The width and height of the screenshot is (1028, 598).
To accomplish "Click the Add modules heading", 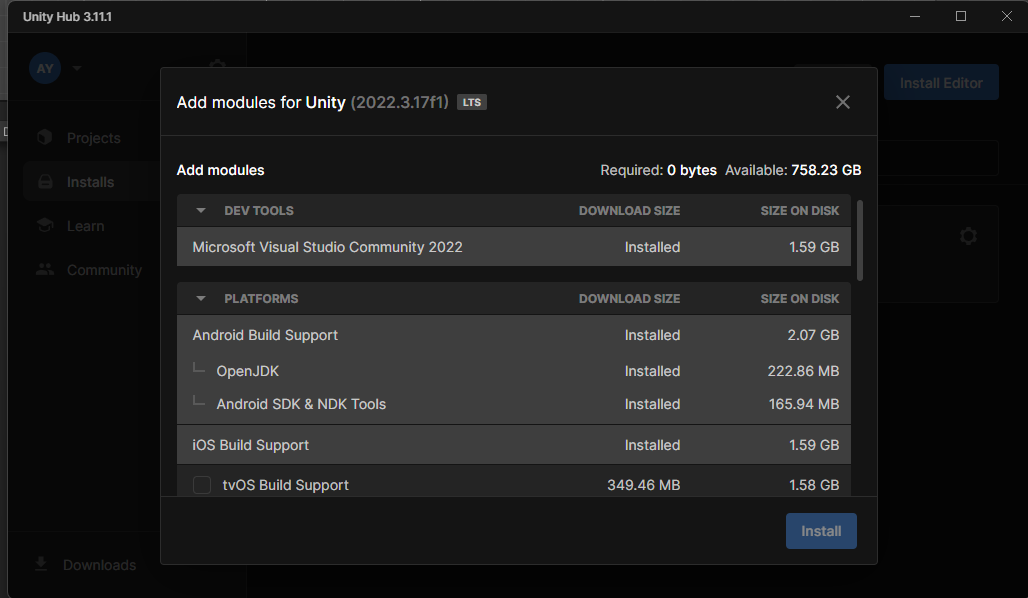I will click(220, 170).
